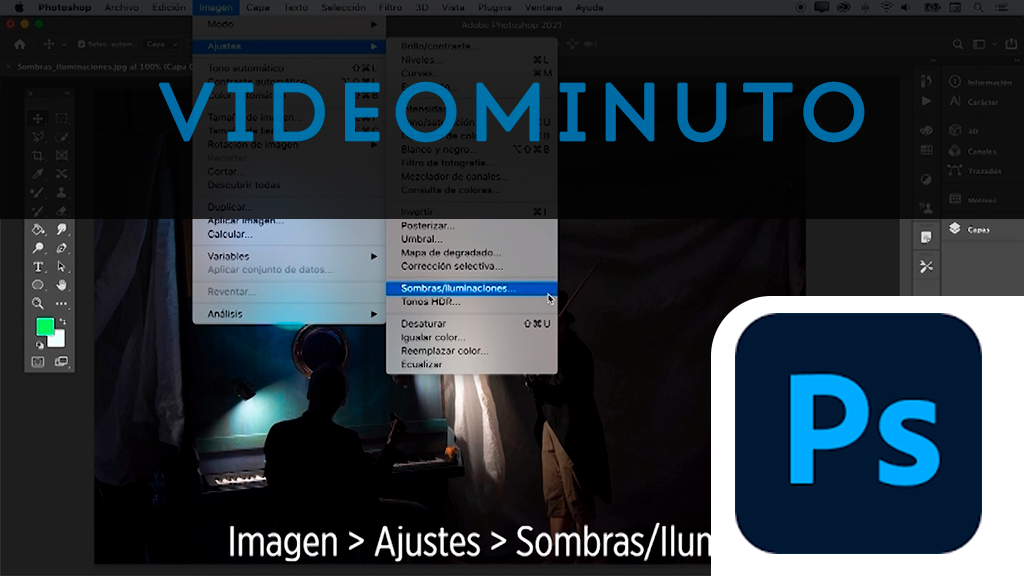The height and width of the screenshot is (576, 1024).
Task: Swap foreground and background colors
Action: click(63, 321)
